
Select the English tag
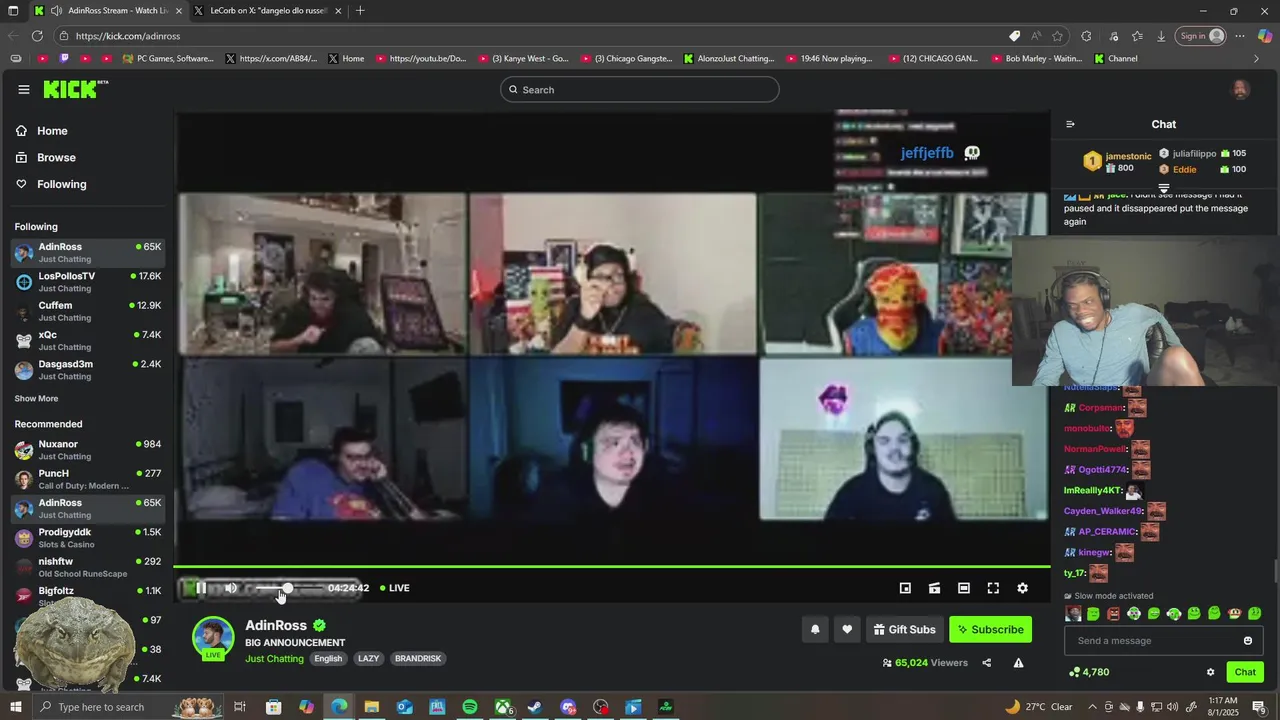[328, 659]
